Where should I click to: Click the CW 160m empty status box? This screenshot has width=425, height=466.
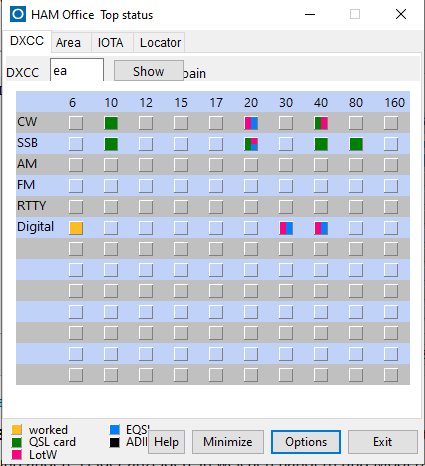click(391, 123)
